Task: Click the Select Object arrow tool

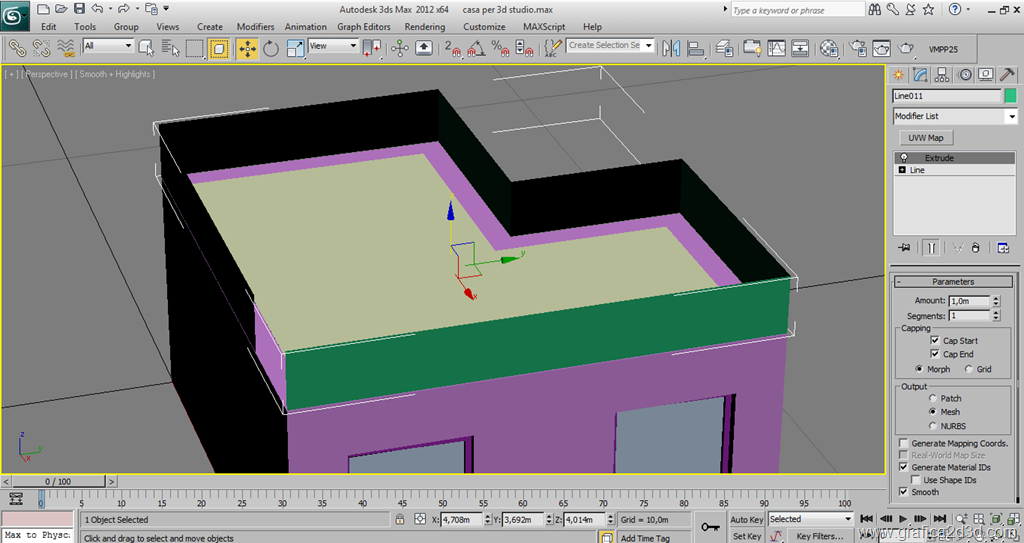Action: point(146,47)
